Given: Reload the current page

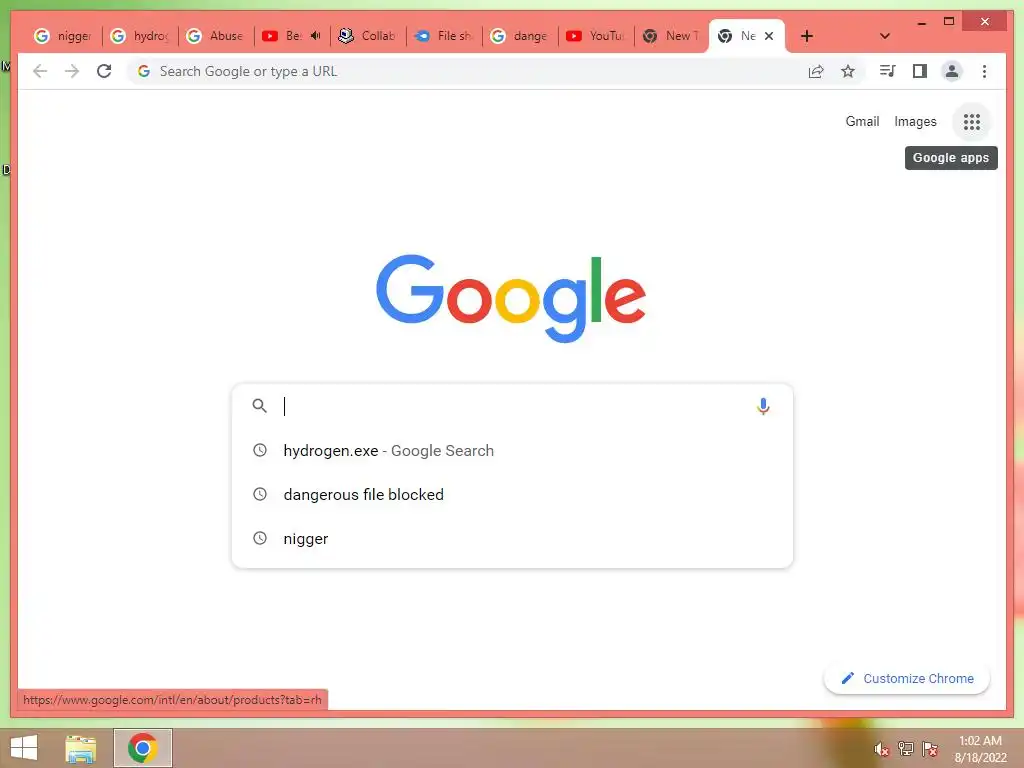Looking at the screenshot, I should click(104, 71).
